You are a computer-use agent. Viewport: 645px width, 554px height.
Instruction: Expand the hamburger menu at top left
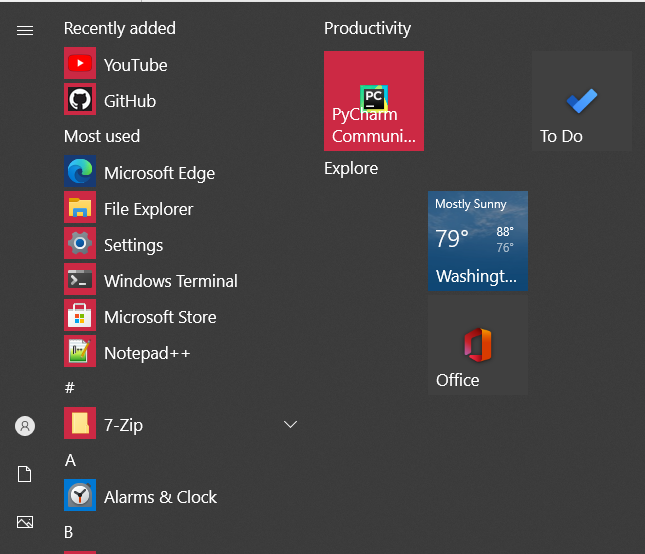(25, 31)
